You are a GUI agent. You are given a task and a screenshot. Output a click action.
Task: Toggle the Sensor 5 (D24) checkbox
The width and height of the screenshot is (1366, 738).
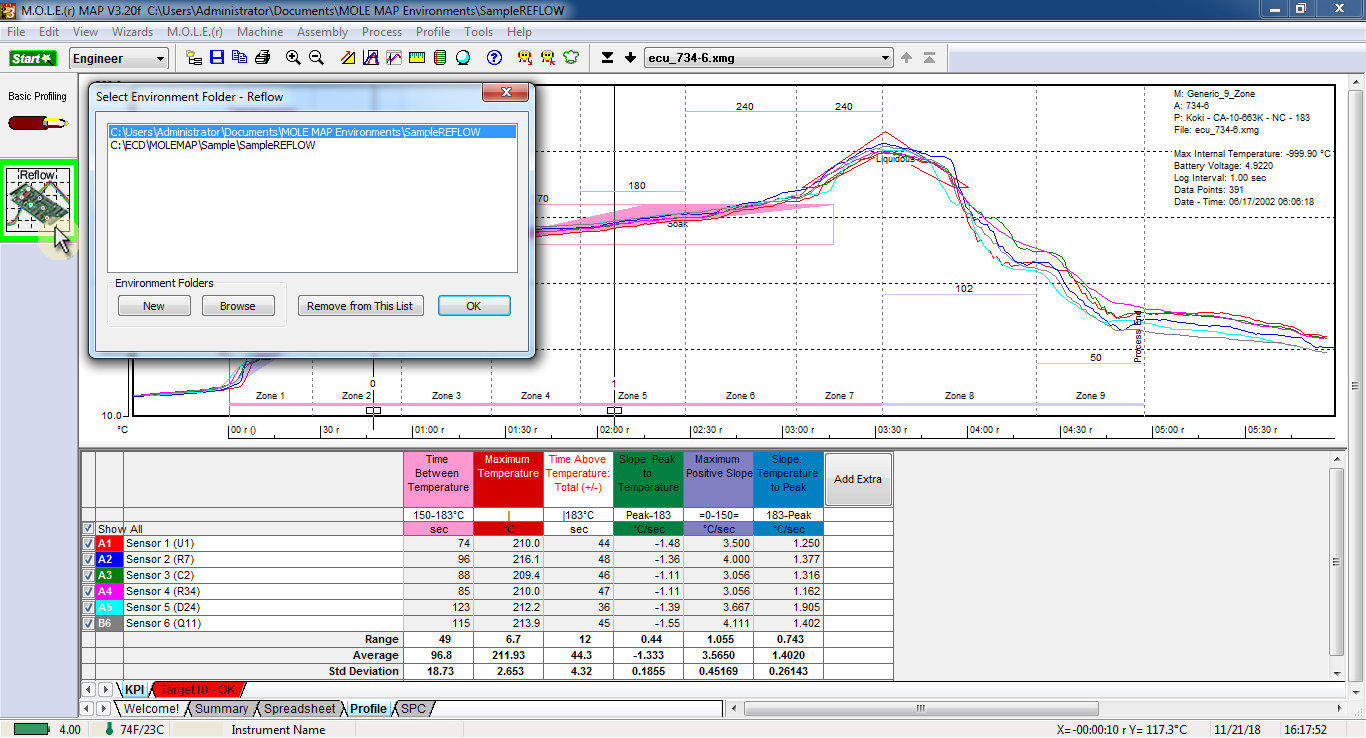(x=88, y=607)
